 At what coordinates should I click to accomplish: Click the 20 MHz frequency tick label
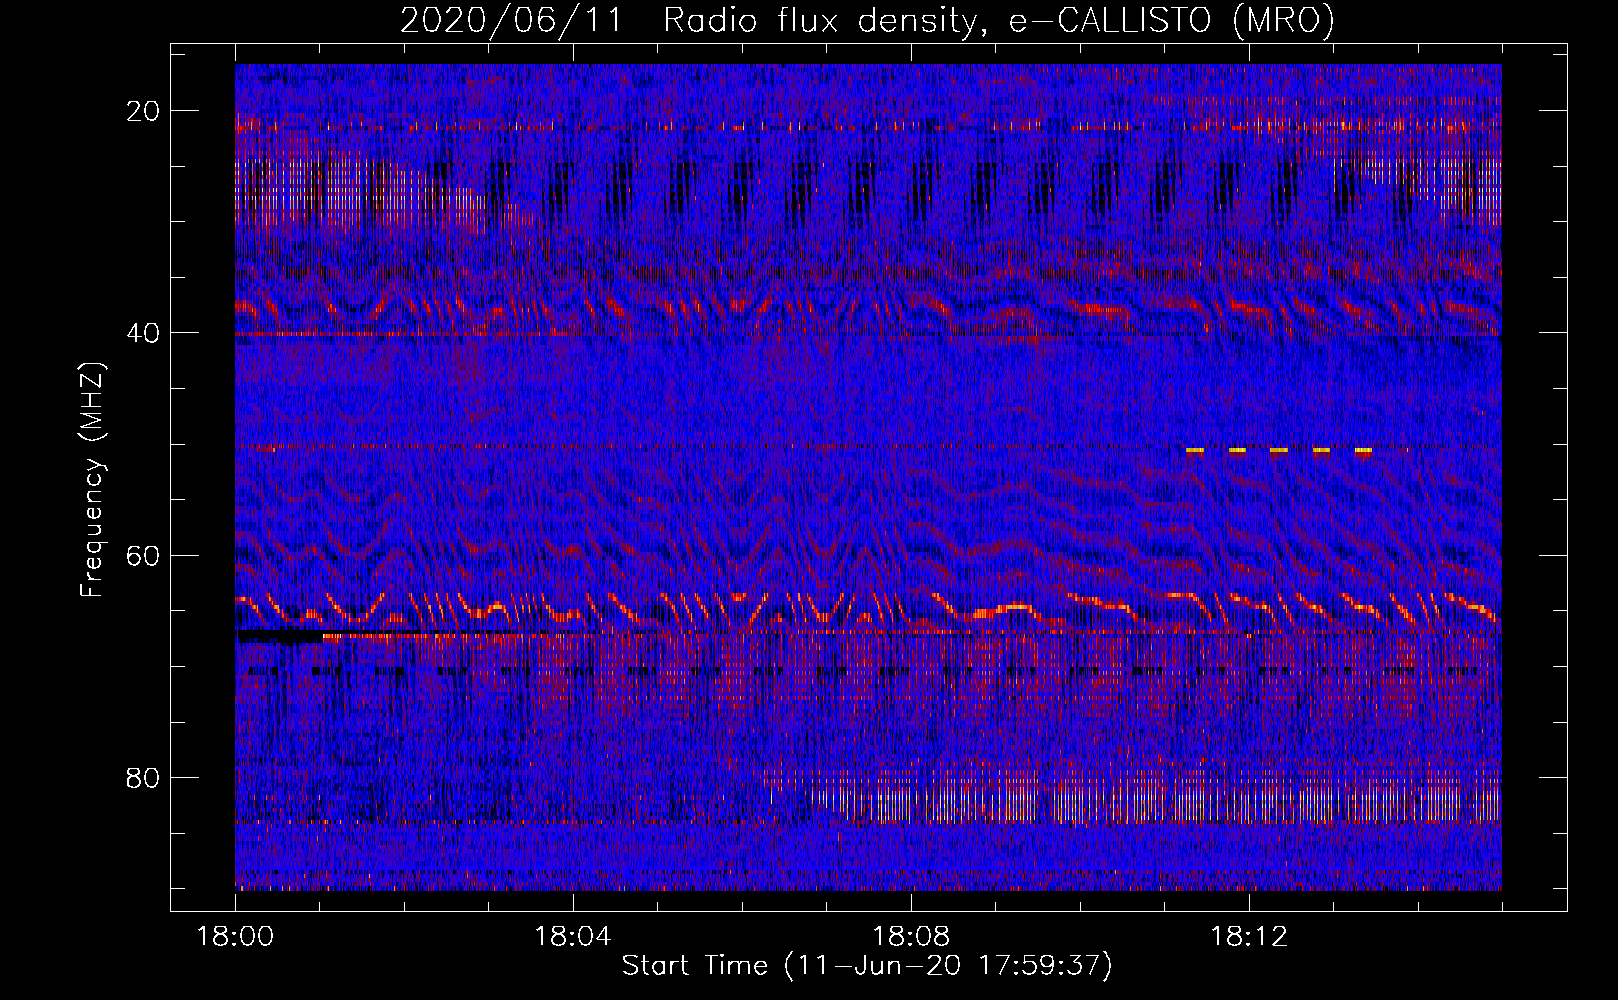tap(144, 111)
